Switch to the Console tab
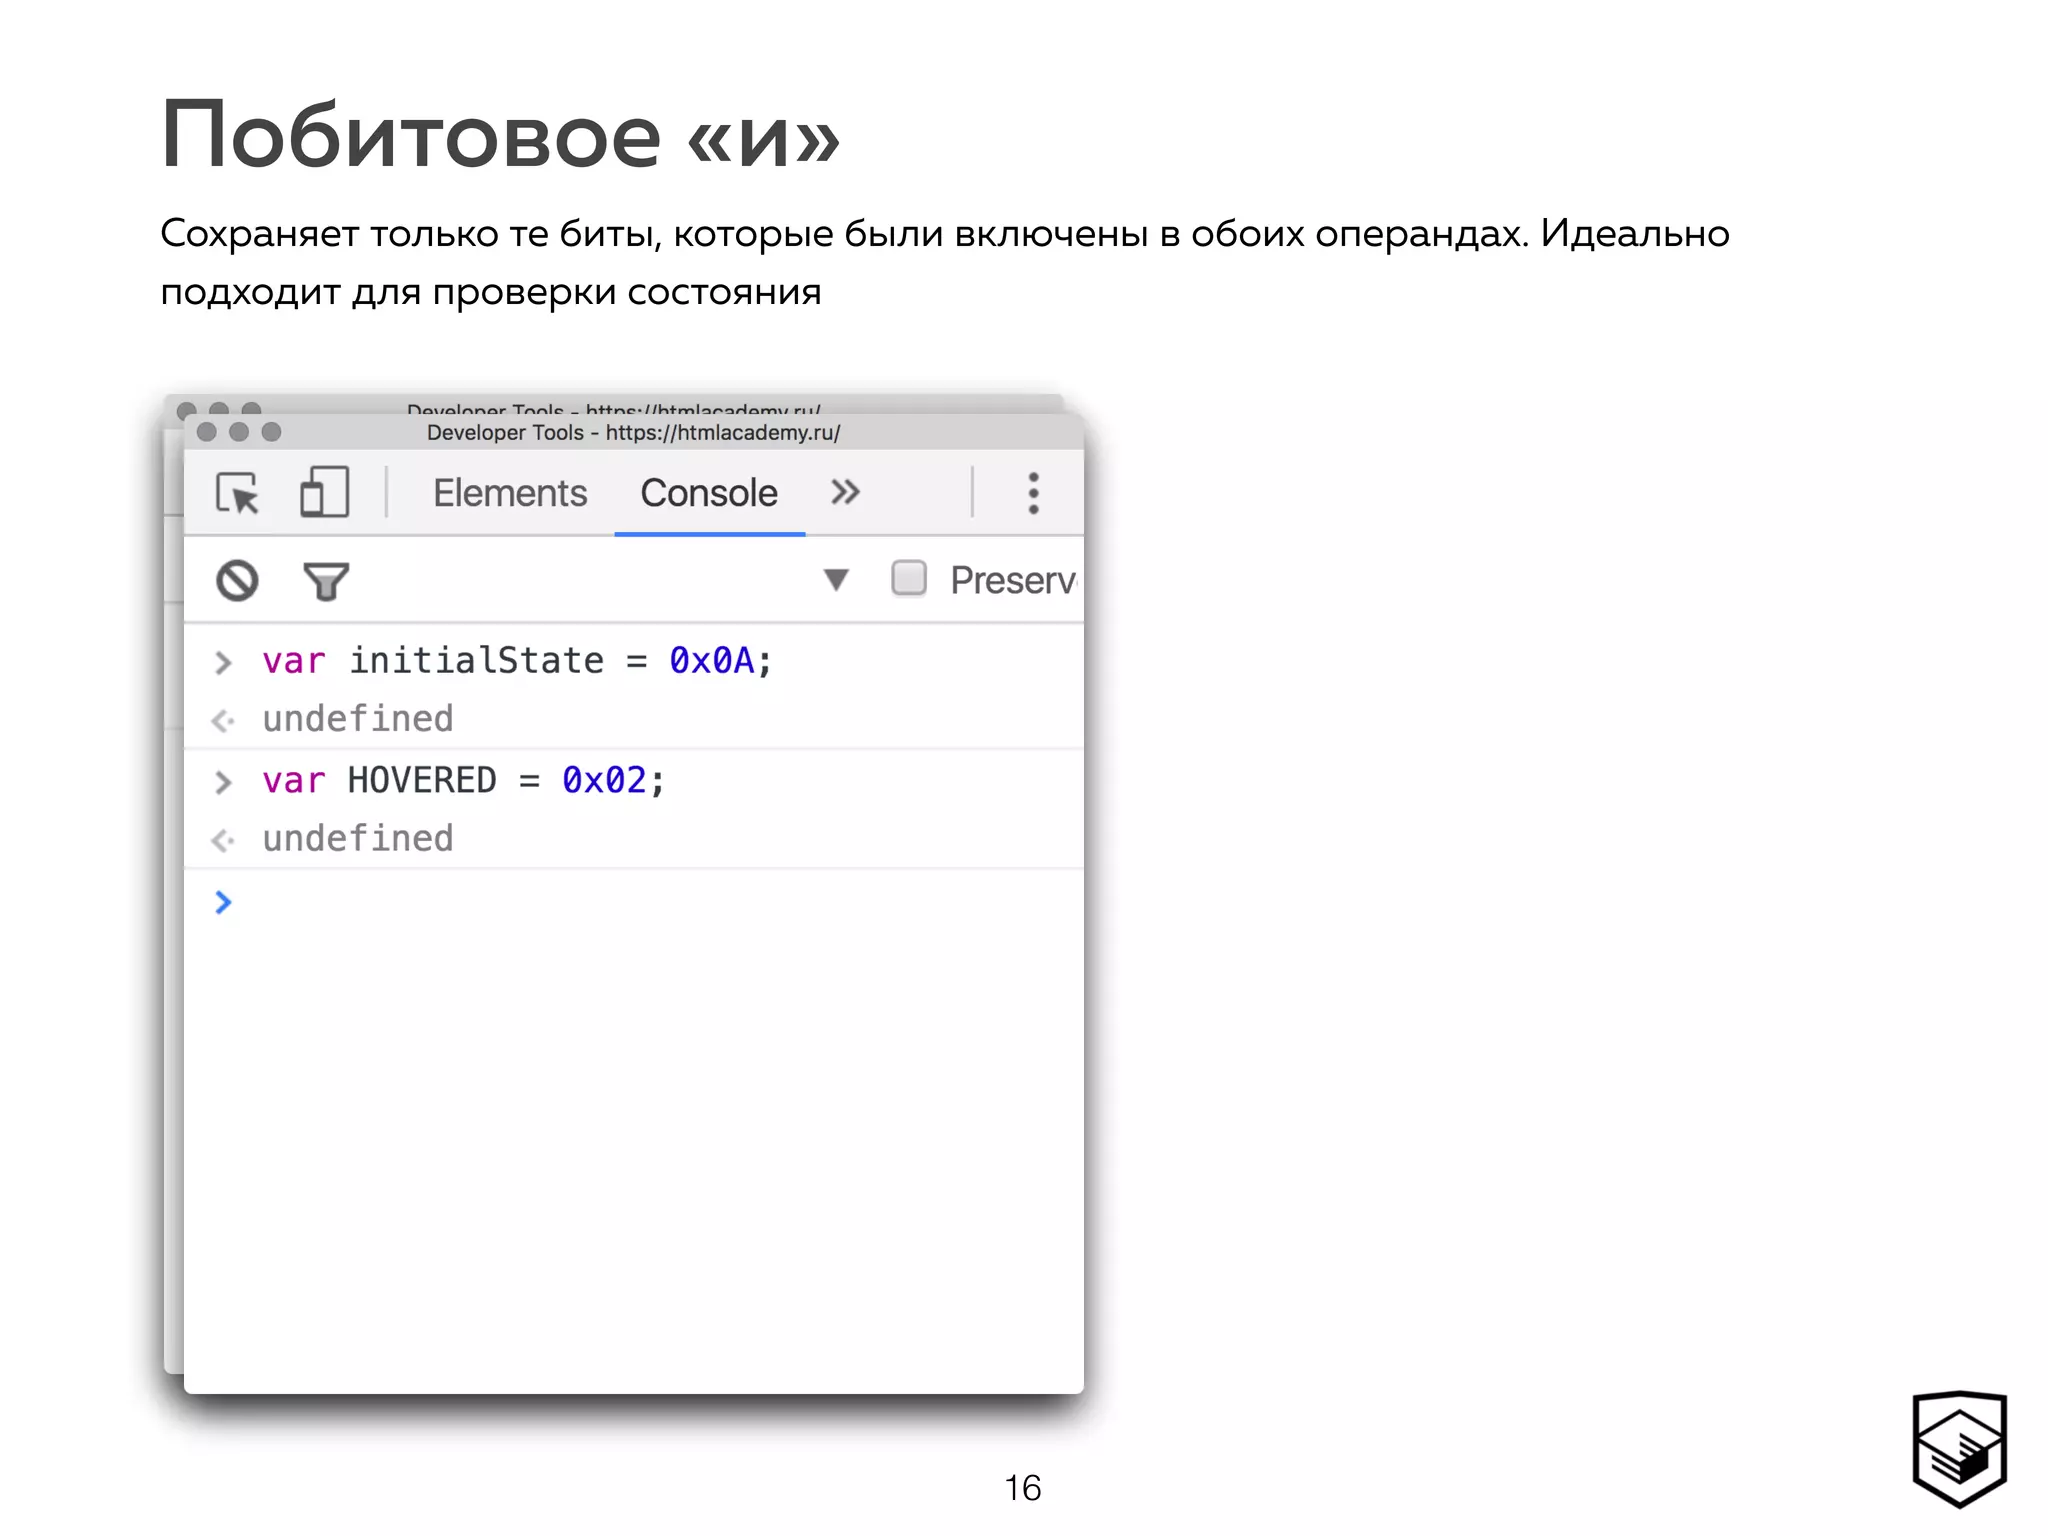Image resolution: width=2048 pixels, height=1536 pixels. click(709, 493)
